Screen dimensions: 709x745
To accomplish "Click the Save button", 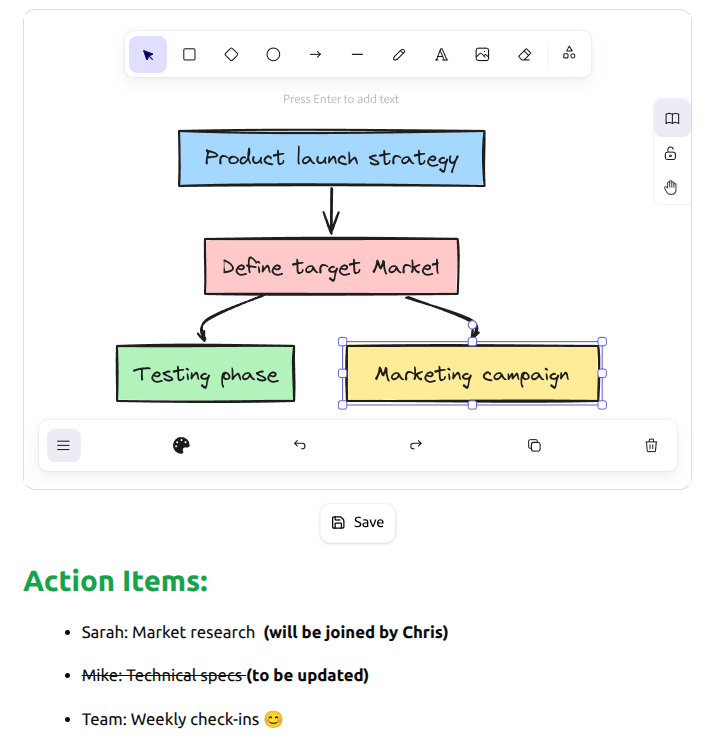I will (358, 522).
